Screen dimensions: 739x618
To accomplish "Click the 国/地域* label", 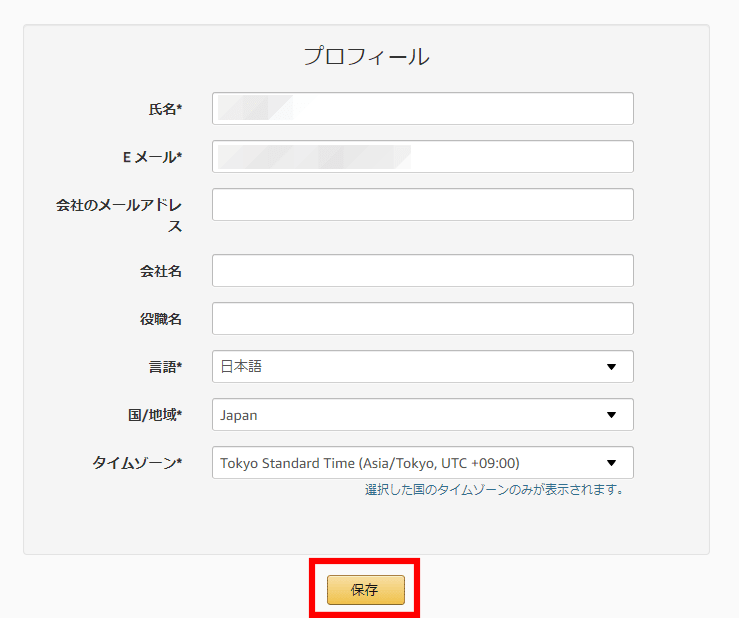I will (x=155, y=415).
